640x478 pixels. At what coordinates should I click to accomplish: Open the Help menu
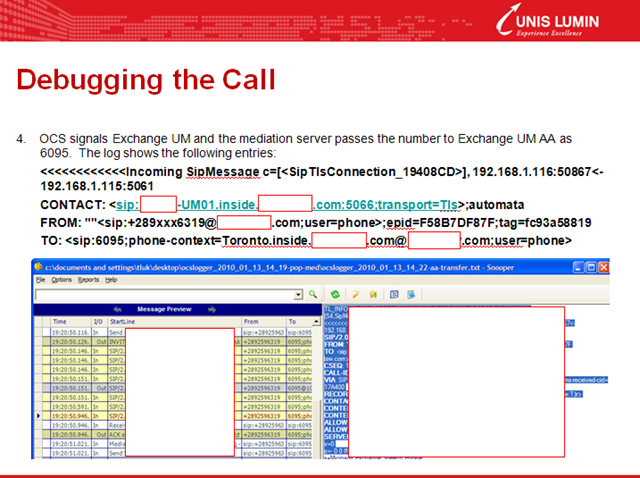(111, 280)
